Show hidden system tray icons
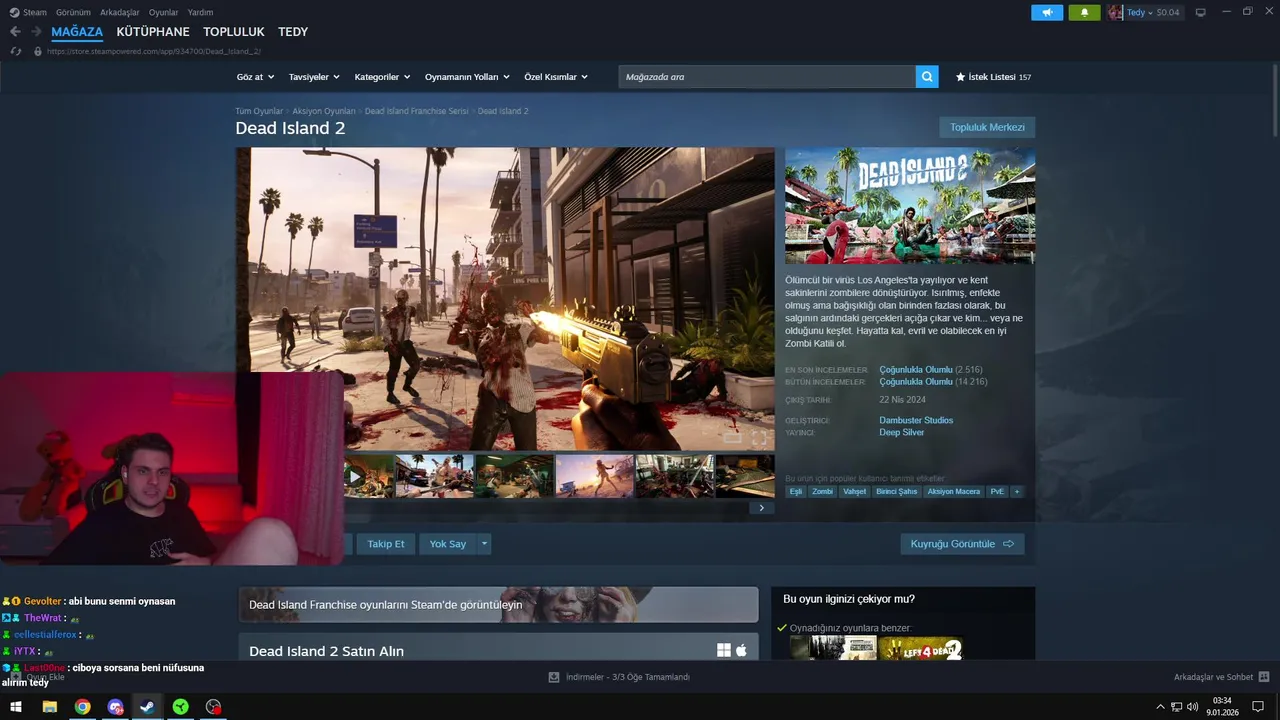 pos(1160,707)
